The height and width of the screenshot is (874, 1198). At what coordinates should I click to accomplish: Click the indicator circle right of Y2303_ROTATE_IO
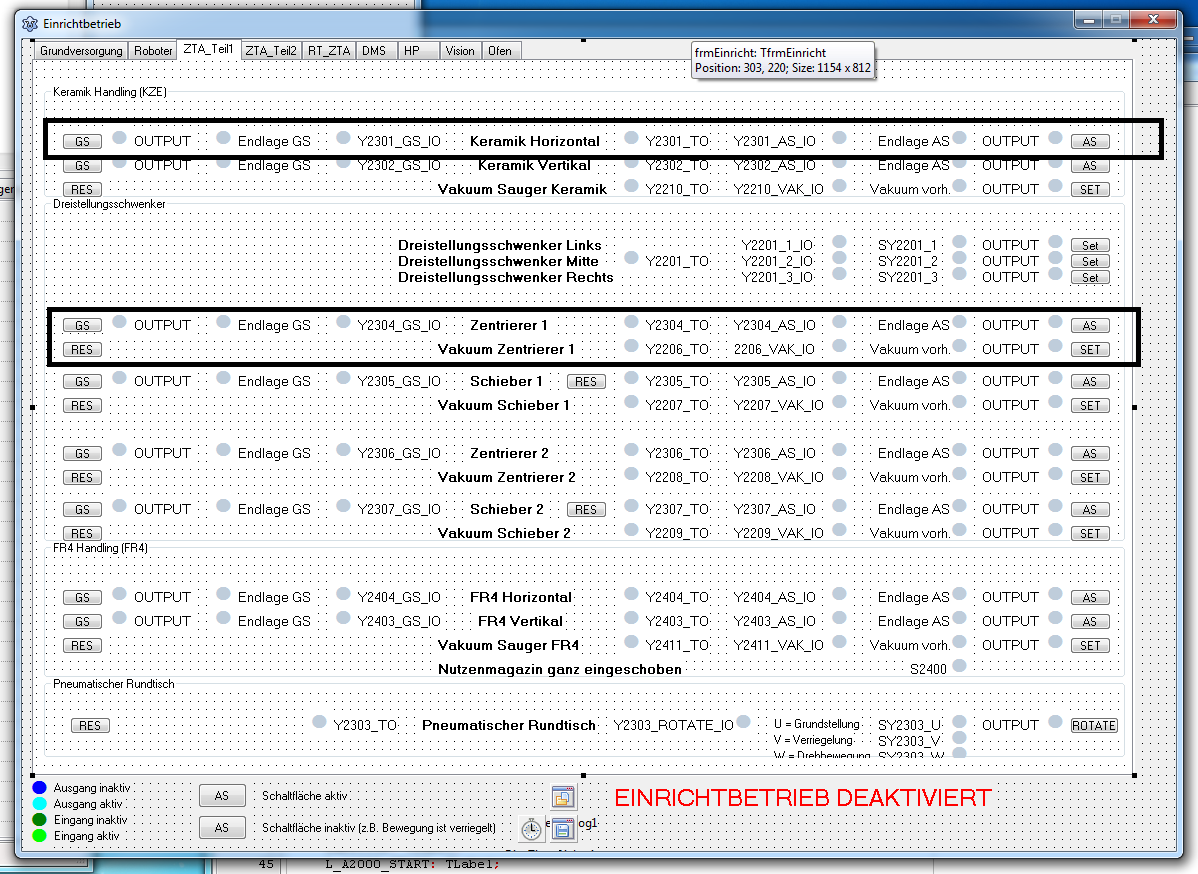click(x=743, y=722)
